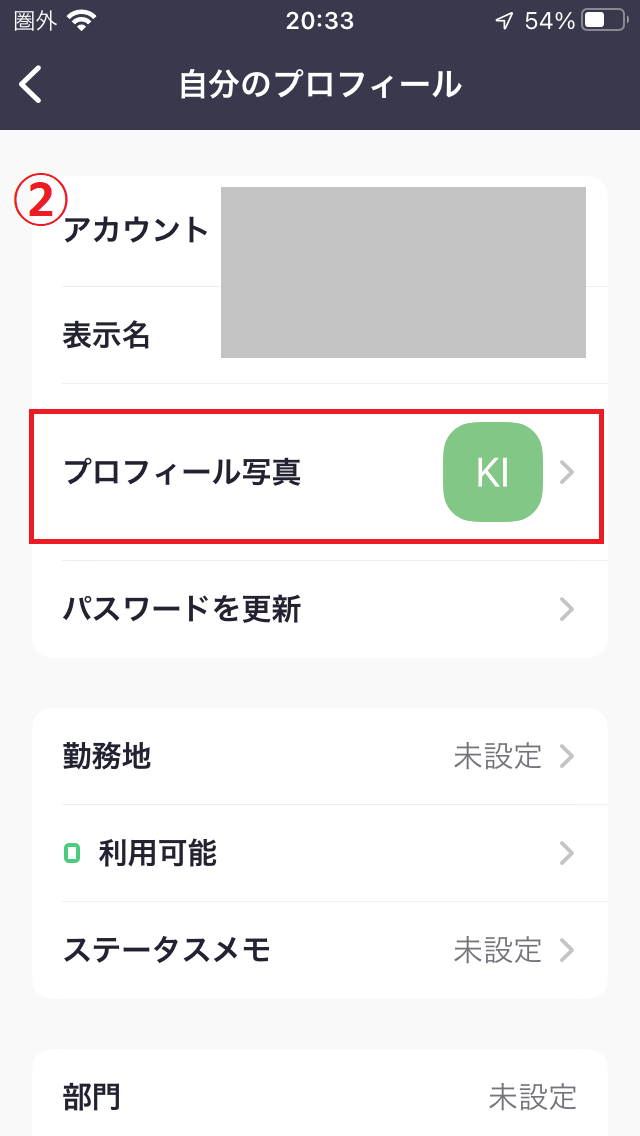Tap the 部門 row's 未設定 value
This screenshot has width=640, height=1136.
point(532,1097)
